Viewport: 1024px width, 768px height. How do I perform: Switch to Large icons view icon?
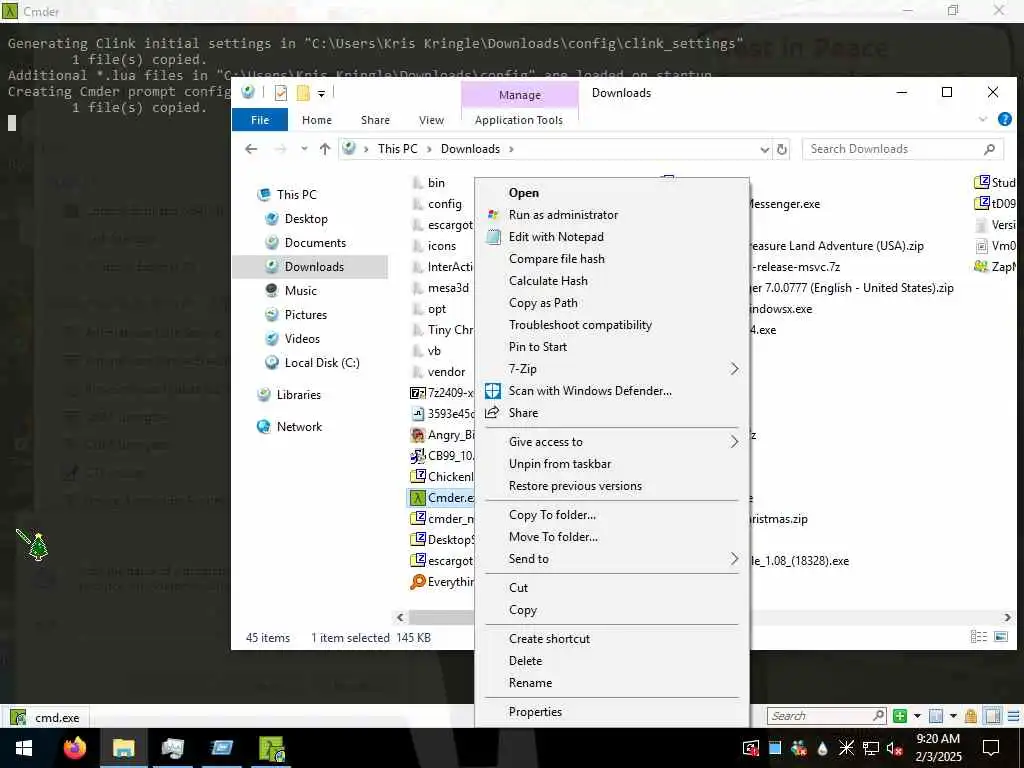(x=1000, y=637)
